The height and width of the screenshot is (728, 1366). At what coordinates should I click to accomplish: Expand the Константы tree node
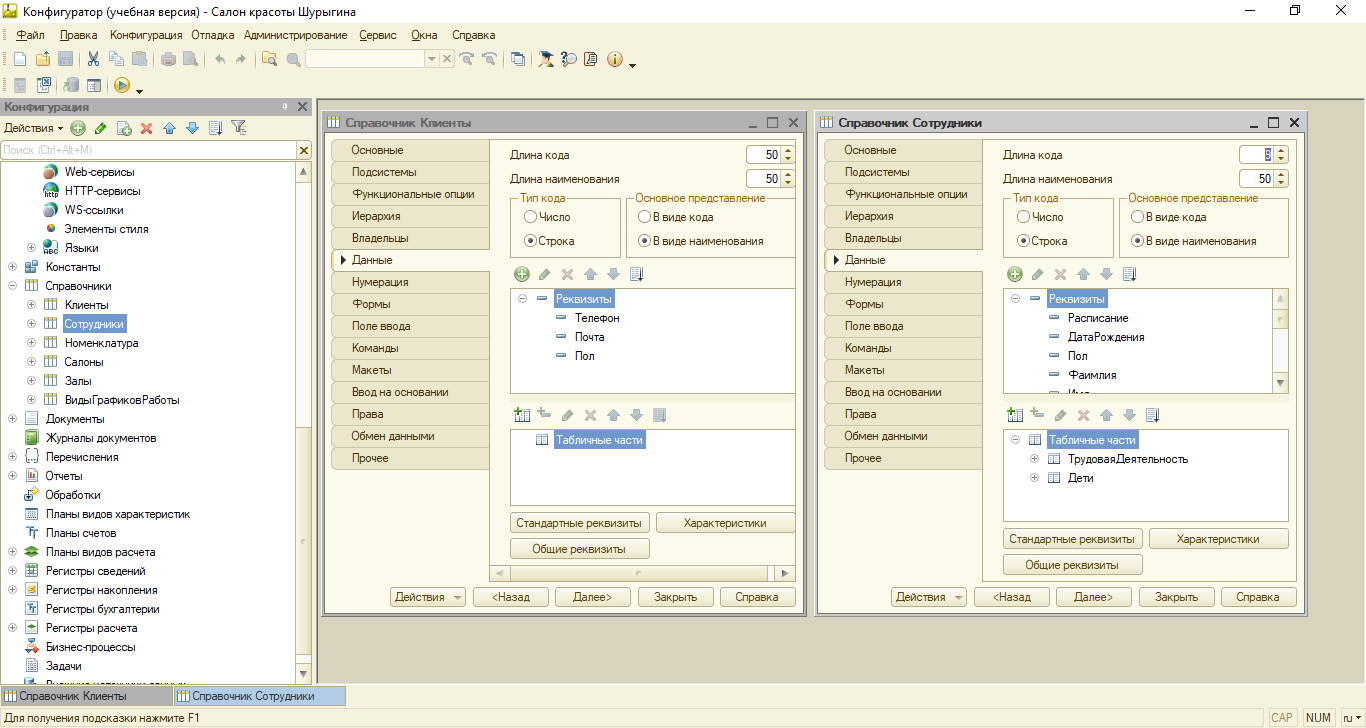(12, 267)
